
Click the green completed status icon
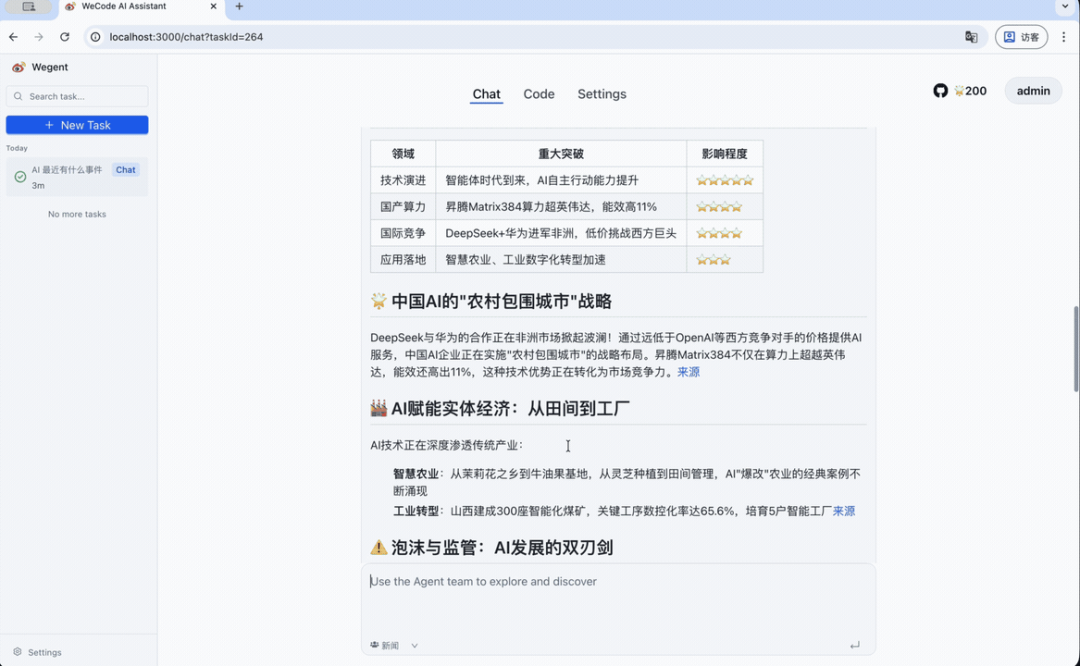(20, 177)
